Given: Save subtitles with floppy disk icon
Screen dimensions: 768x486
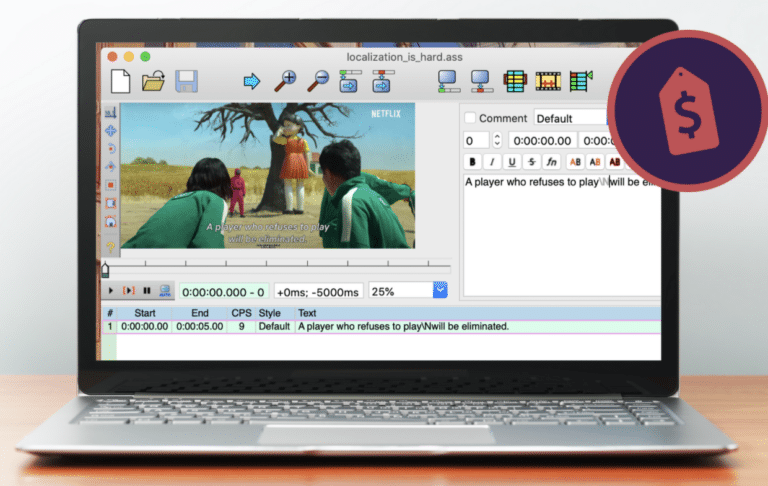Looking at the screenshot, I should (x=186, y=81).
